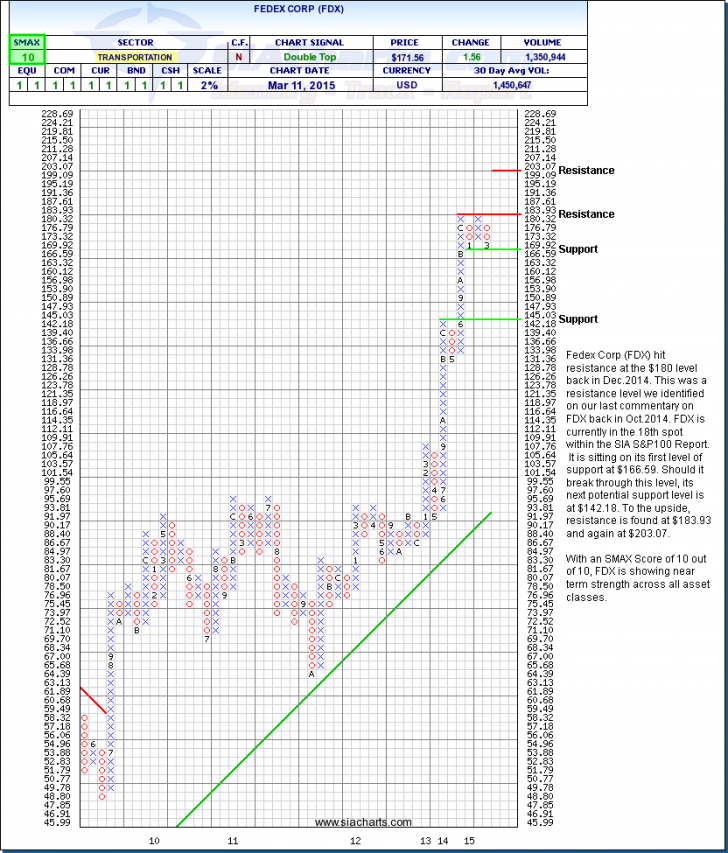The image size is (728, 853).
Task: Select the TRANSPORTATION sector label
Action: (135, 57)
